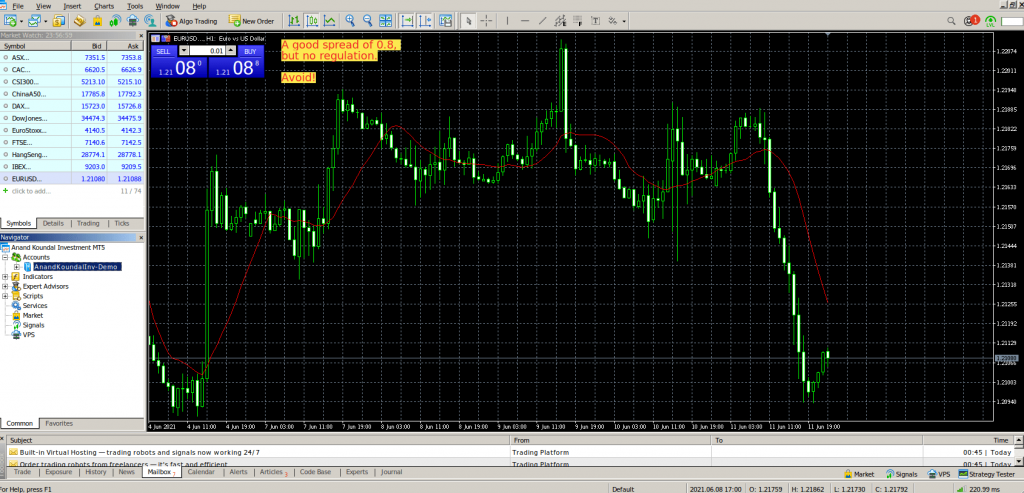1024x493 pixels.
Task: Click the profiles envelope chart icon
Action: [35, 22]
